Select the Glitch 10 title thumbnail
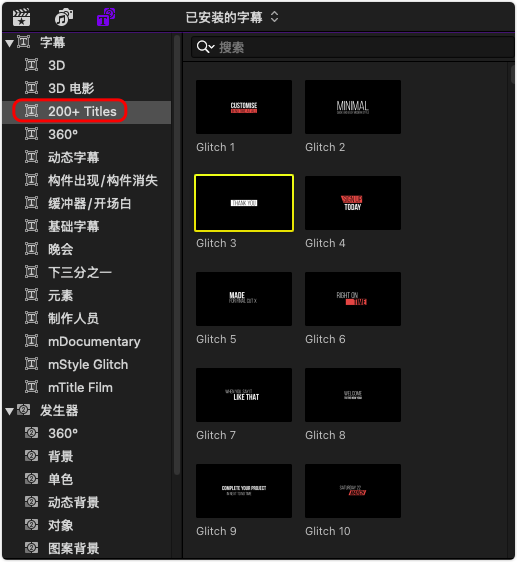The height and width of the screenshot is (562, 517). (x=353, y=491)
